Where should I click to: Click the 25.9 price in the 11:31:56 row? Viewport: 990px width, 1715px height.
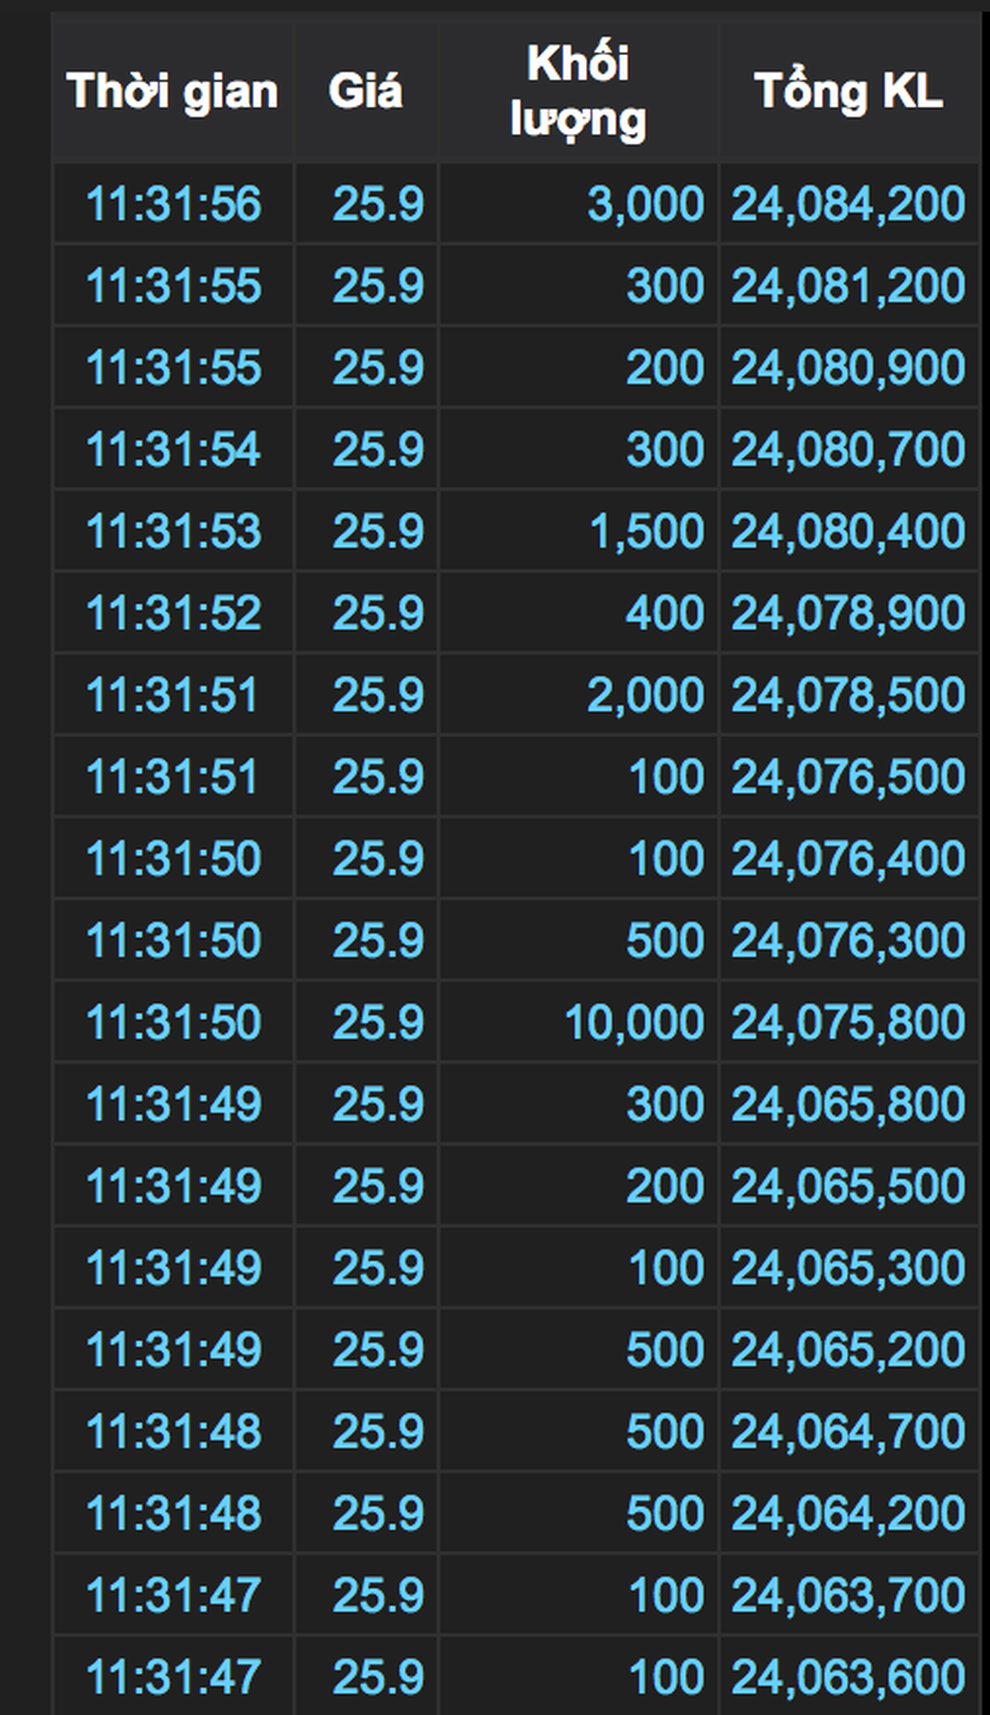point(378,204)
